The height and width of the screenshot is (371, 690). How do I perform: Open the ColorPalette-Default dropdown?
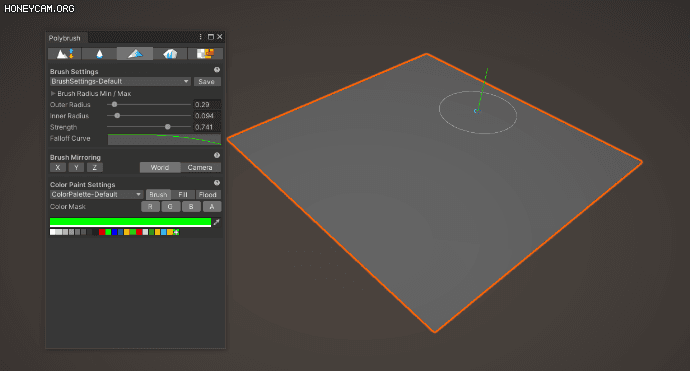(x=96, y=195)
